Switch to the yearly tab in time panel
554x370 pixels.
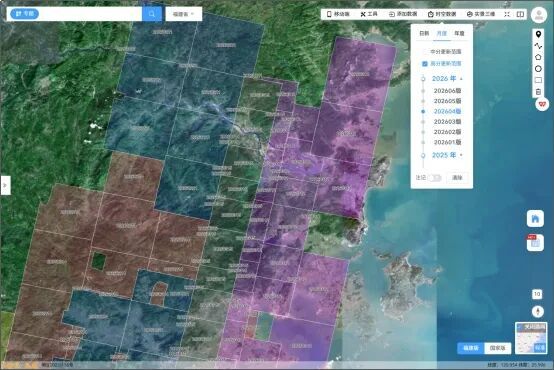(x=459, y=34)
